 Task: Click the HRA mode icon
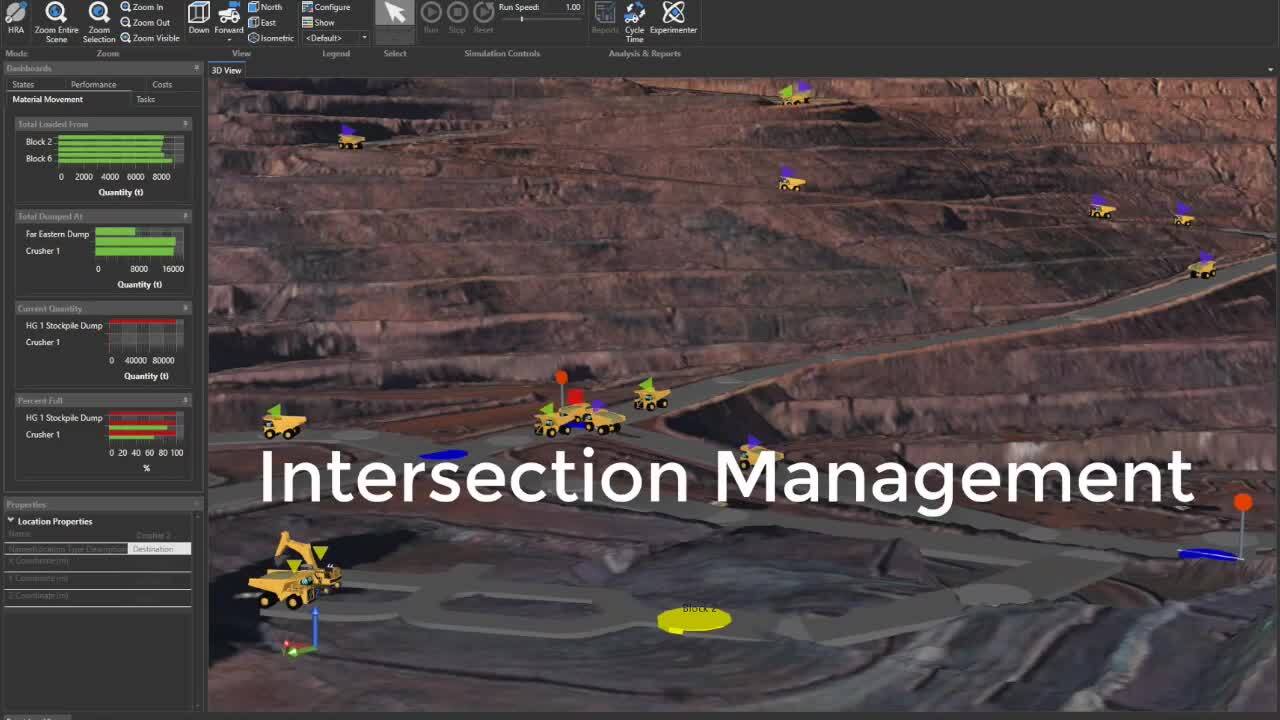coord(16,19)
